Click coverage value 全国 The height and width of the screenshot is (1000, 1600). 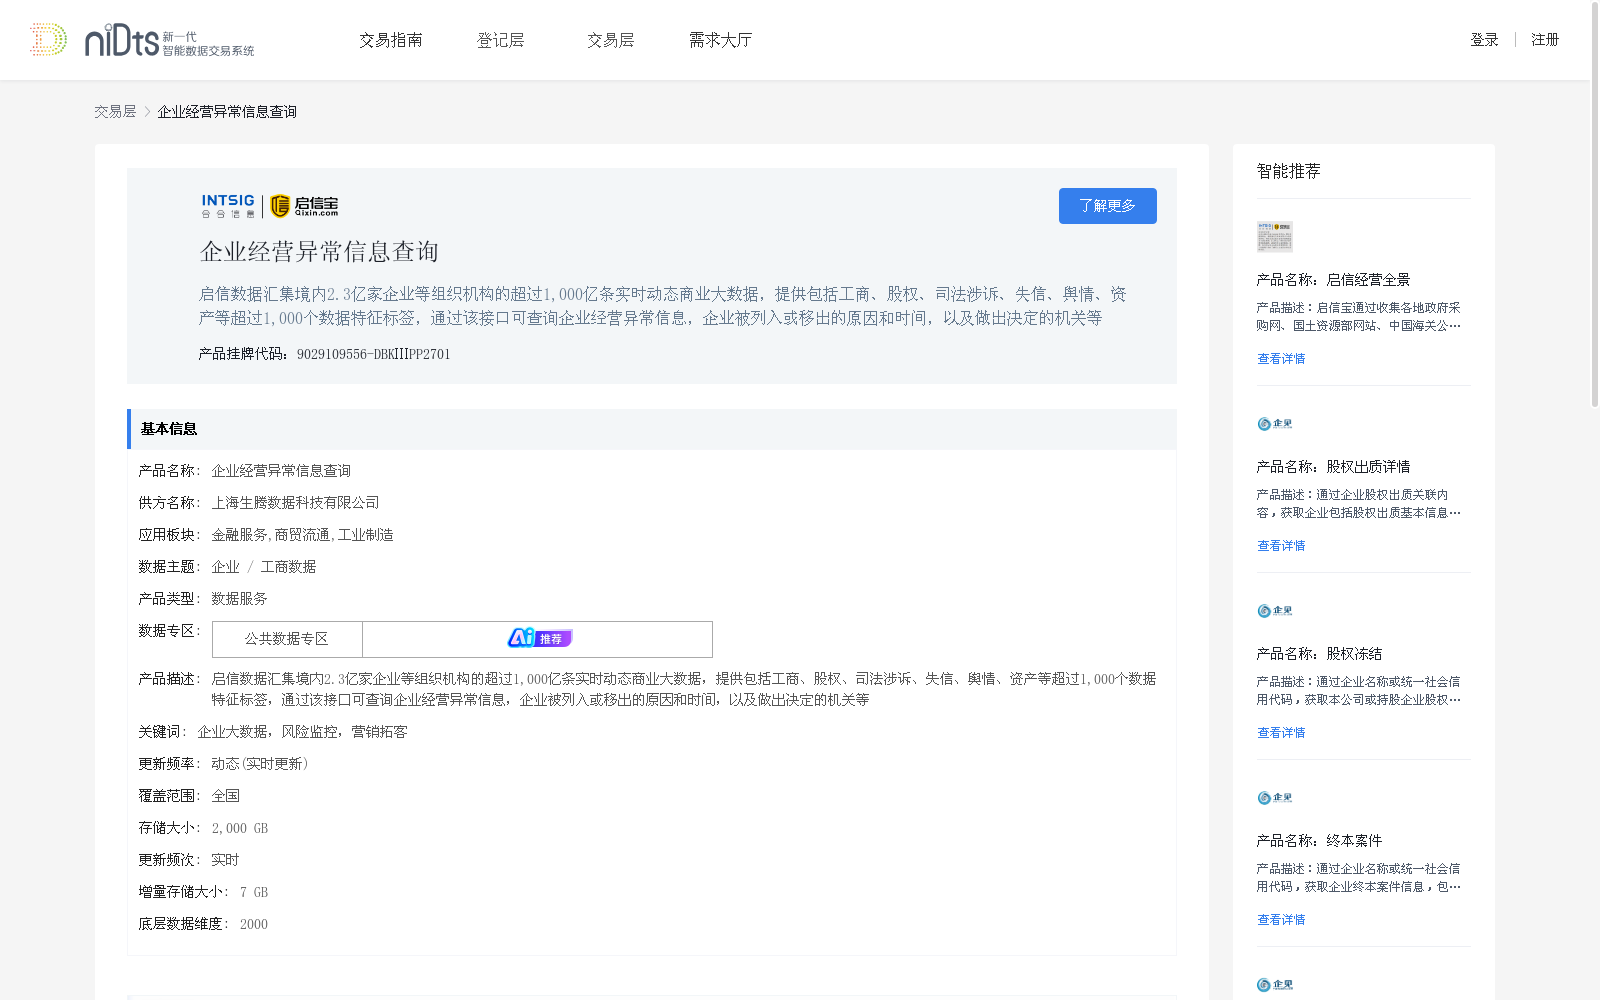pos(225,796)
